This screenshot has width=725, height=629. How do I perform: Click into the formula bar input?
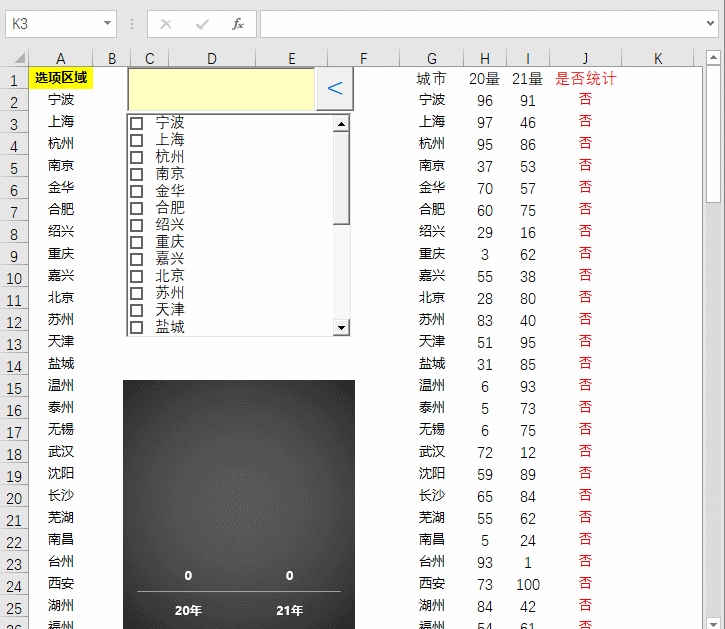pyautogui.click(x=481, y=24)
